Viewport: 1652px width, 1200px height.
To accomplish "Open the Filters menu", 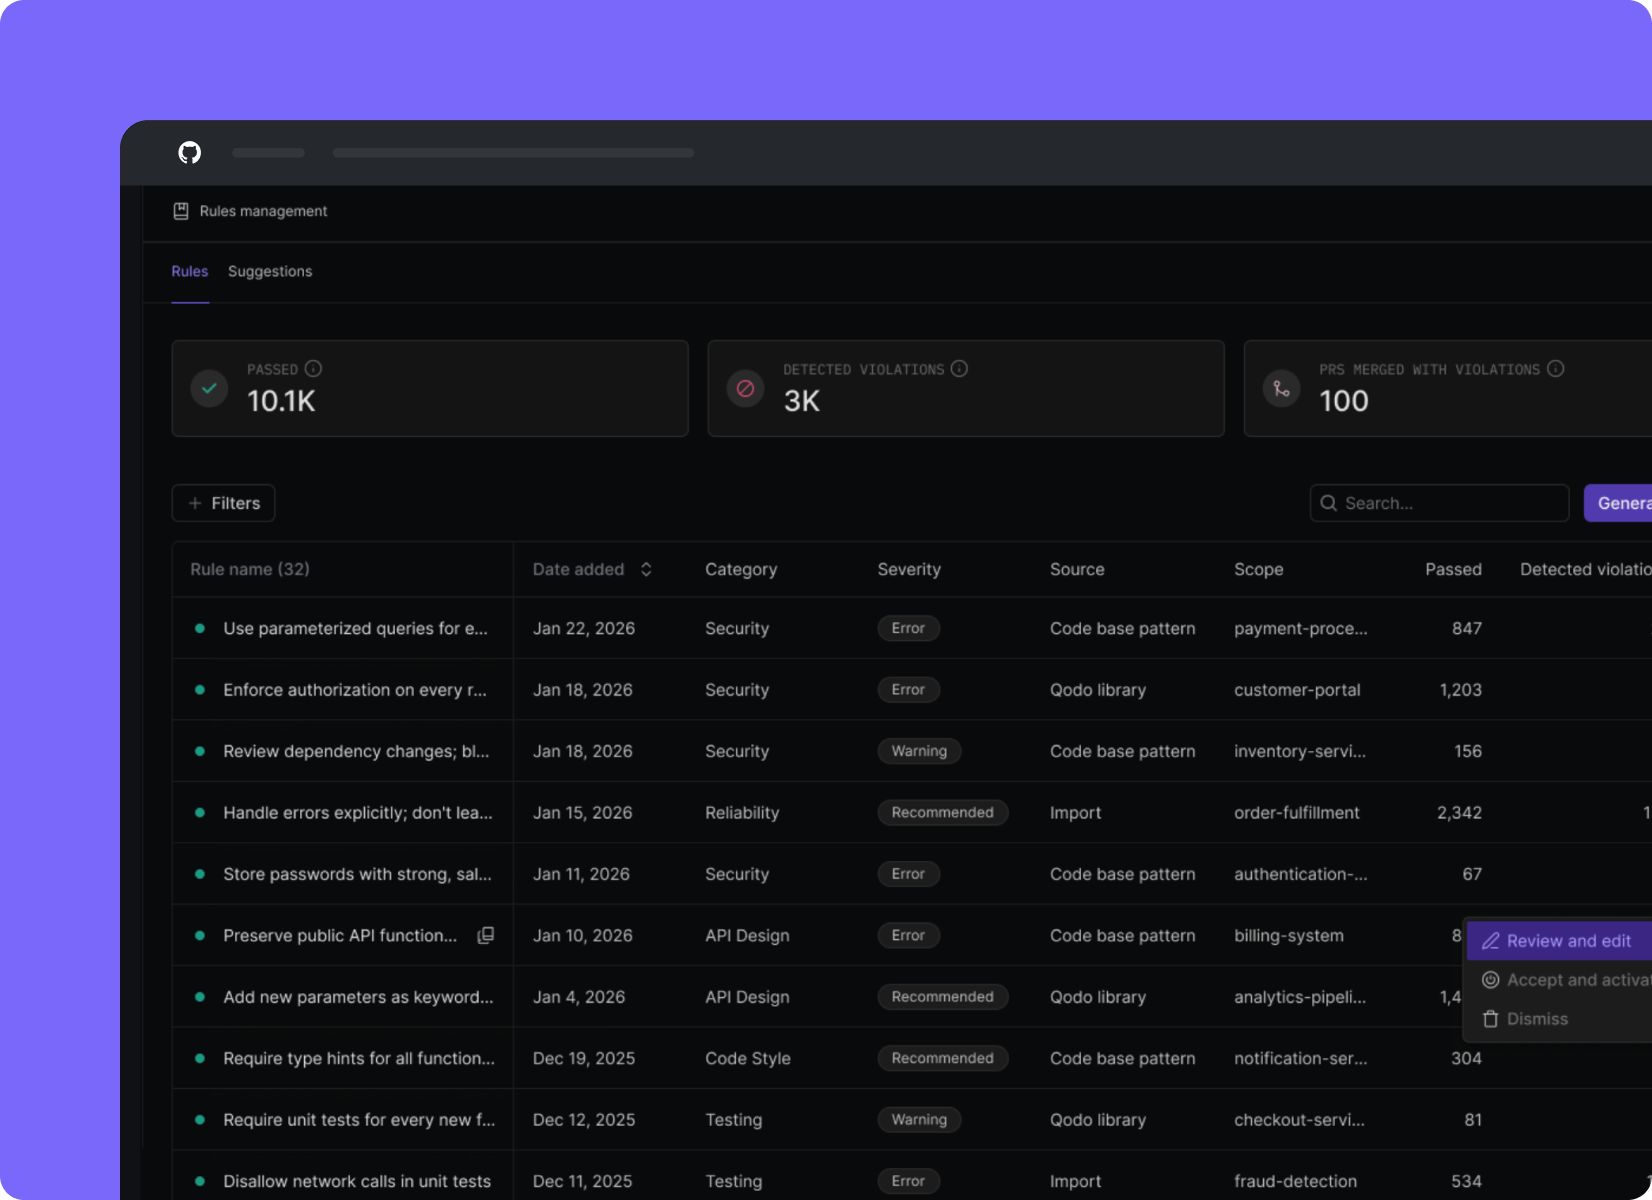I will [x=223, y=503].
